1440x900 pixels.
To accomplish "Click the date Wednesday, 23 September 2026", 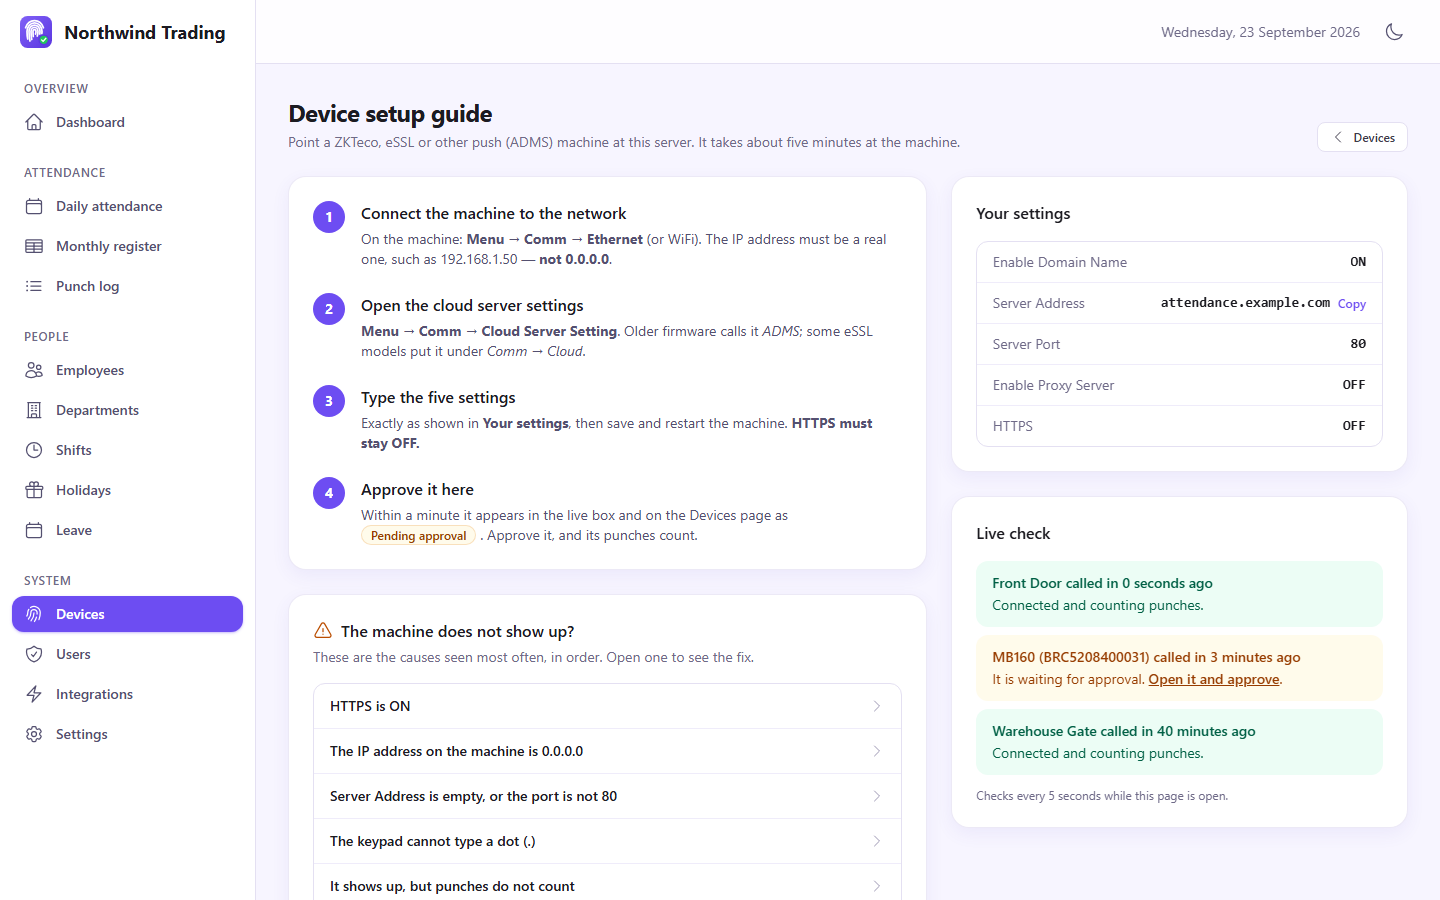I will click(1260, 32).
